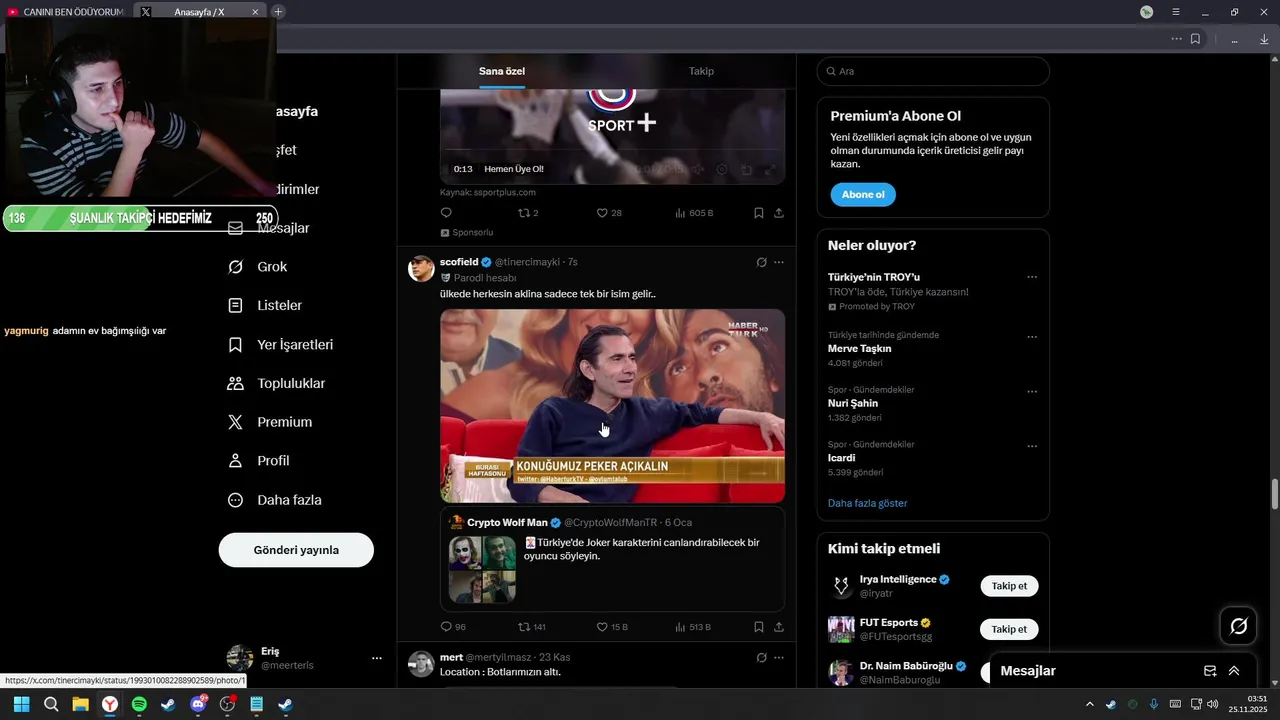Open the quoted Crypto Wolf Man post
The image size is (1280, 720).
tap(612, 559)
